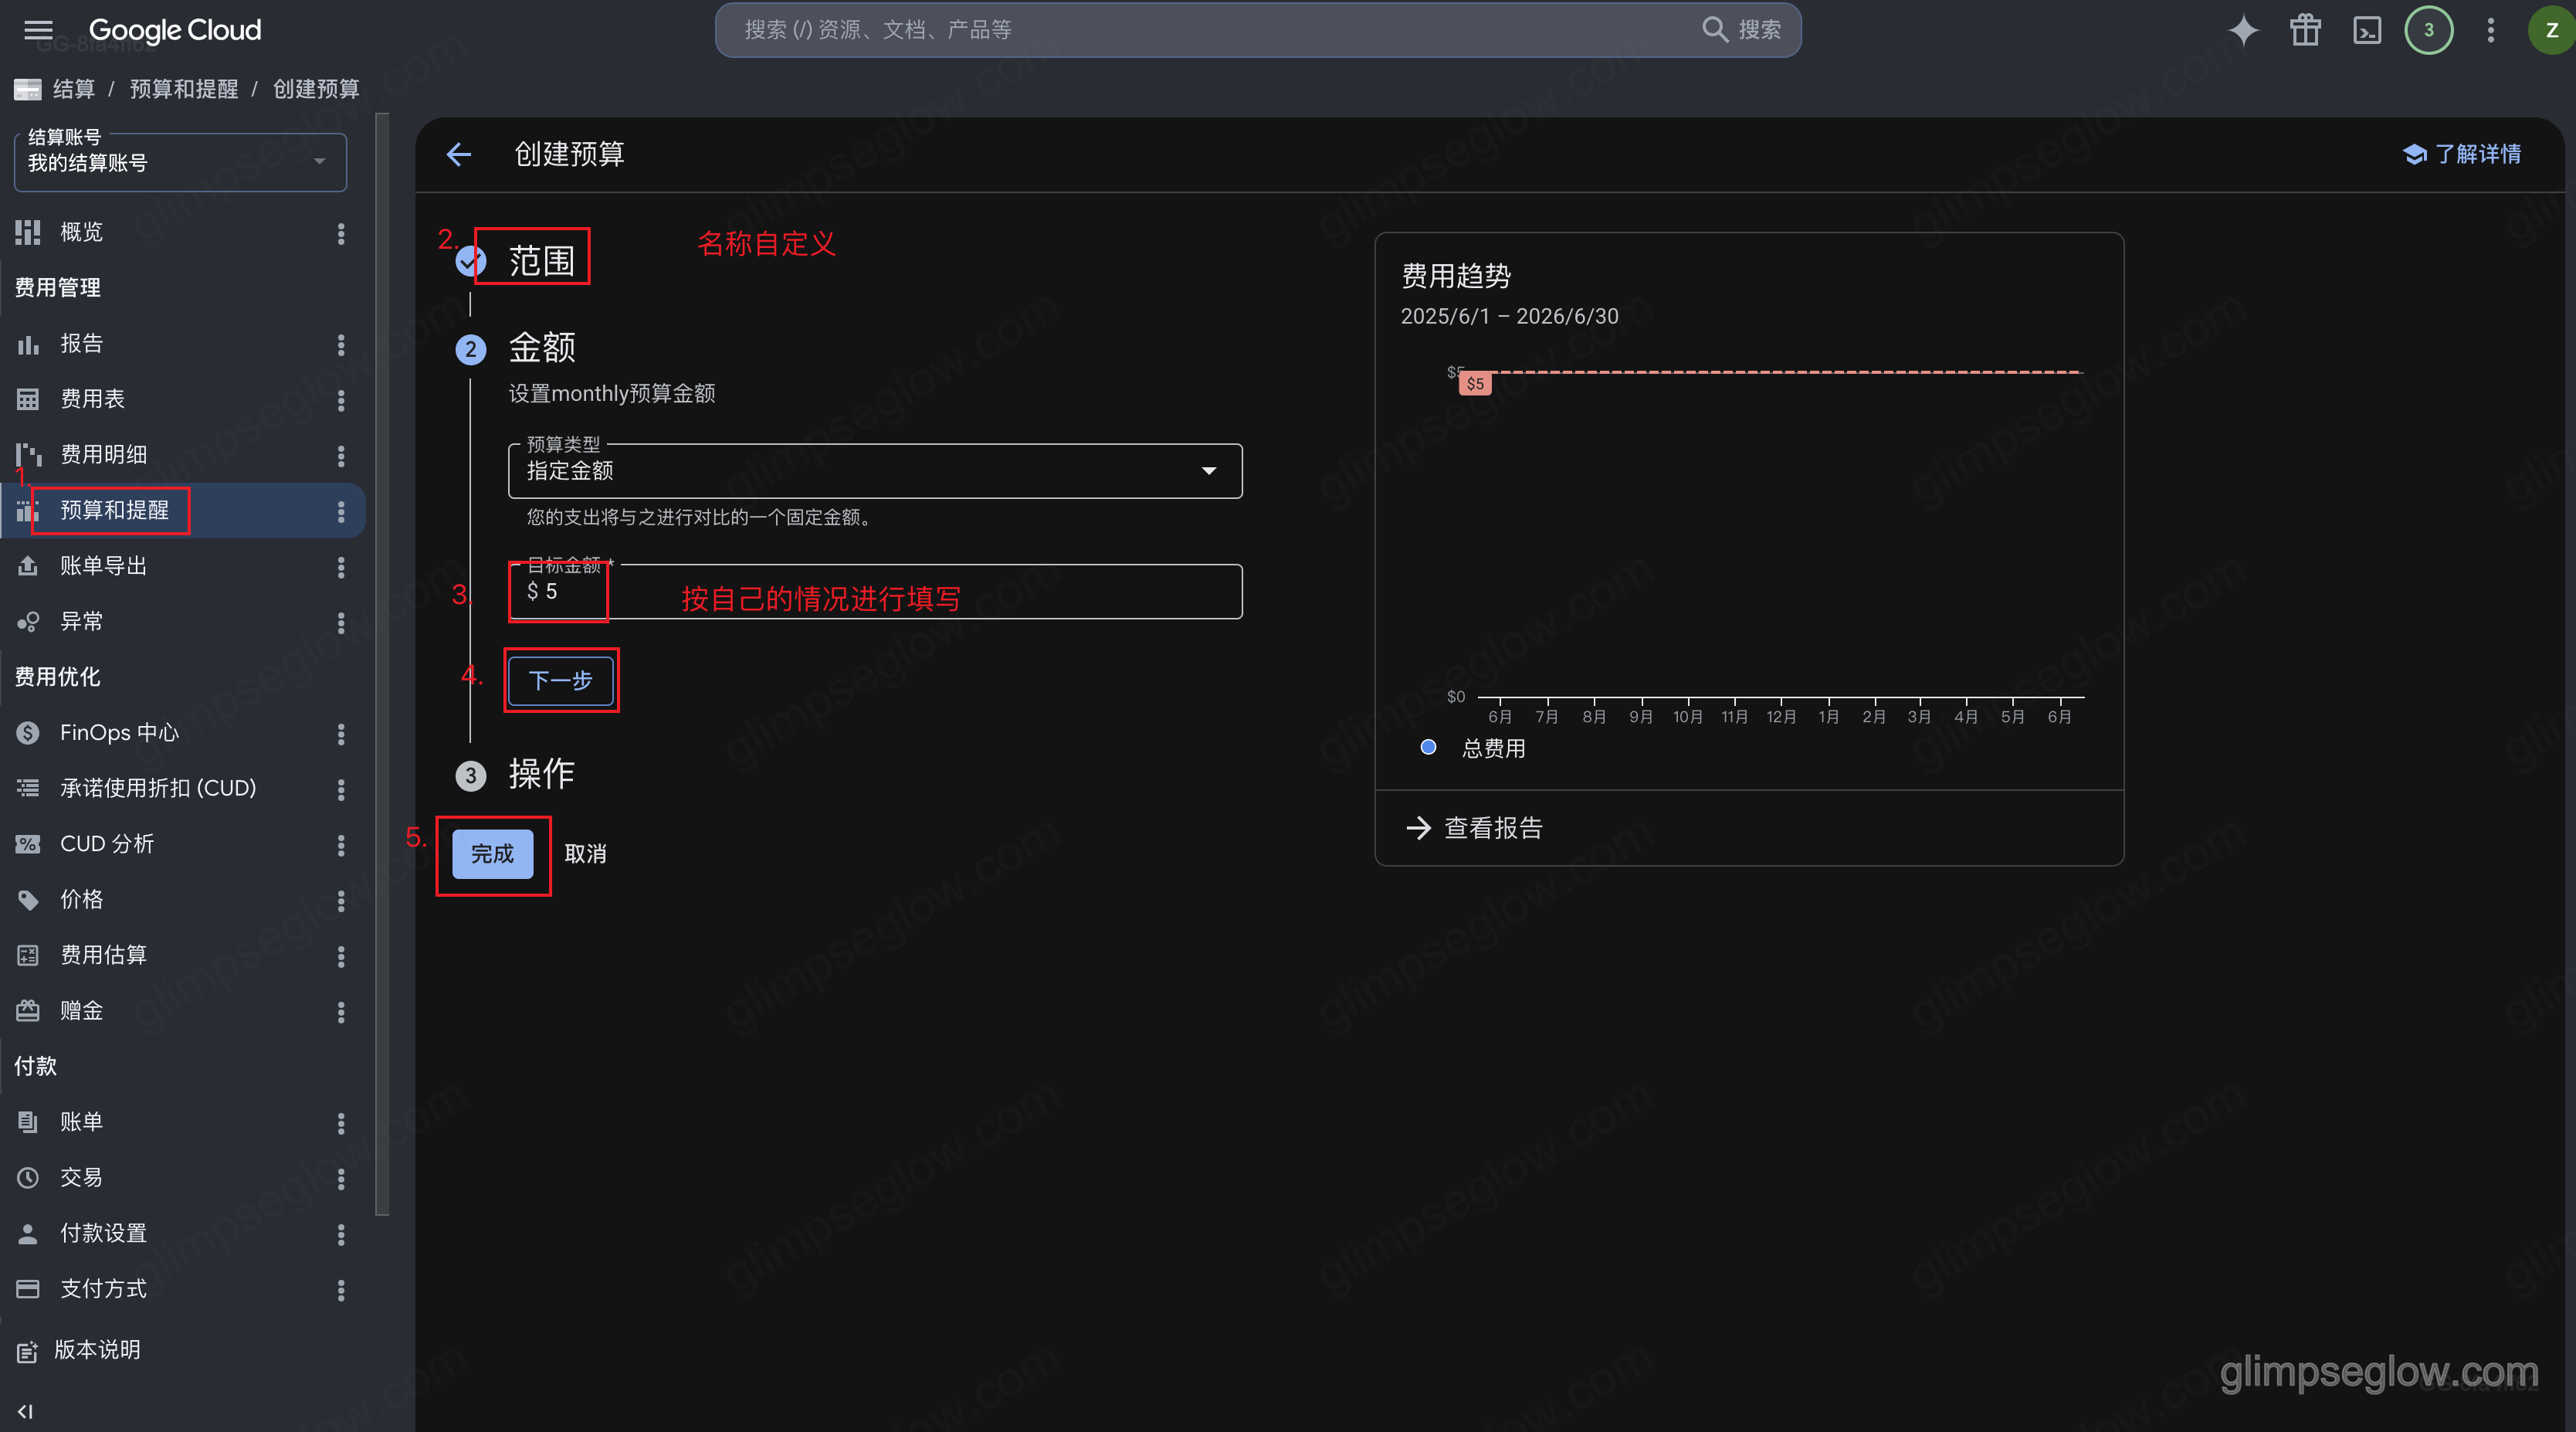Expand the 操作 step section
This screenshot has height=1432, width=2576.
pos(541,773)
